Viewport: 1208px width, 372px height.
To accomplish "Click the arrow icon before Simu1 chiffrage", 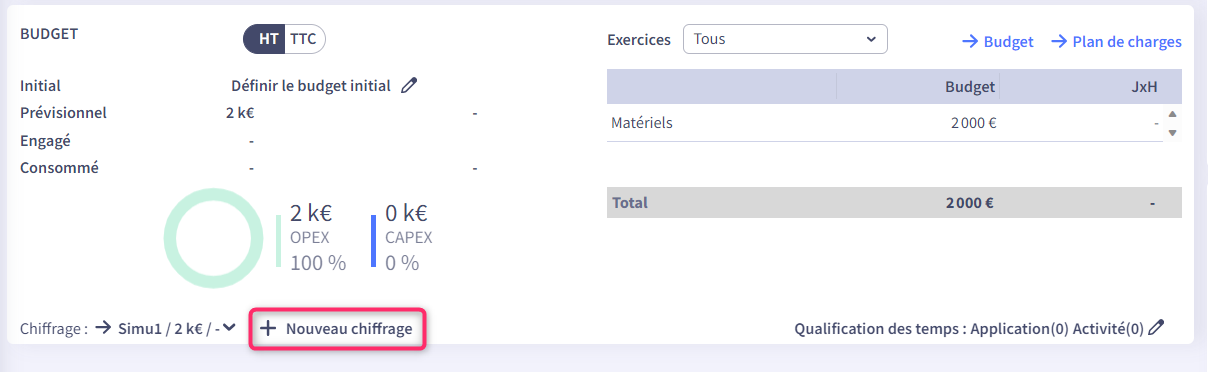I will point(103,328).
